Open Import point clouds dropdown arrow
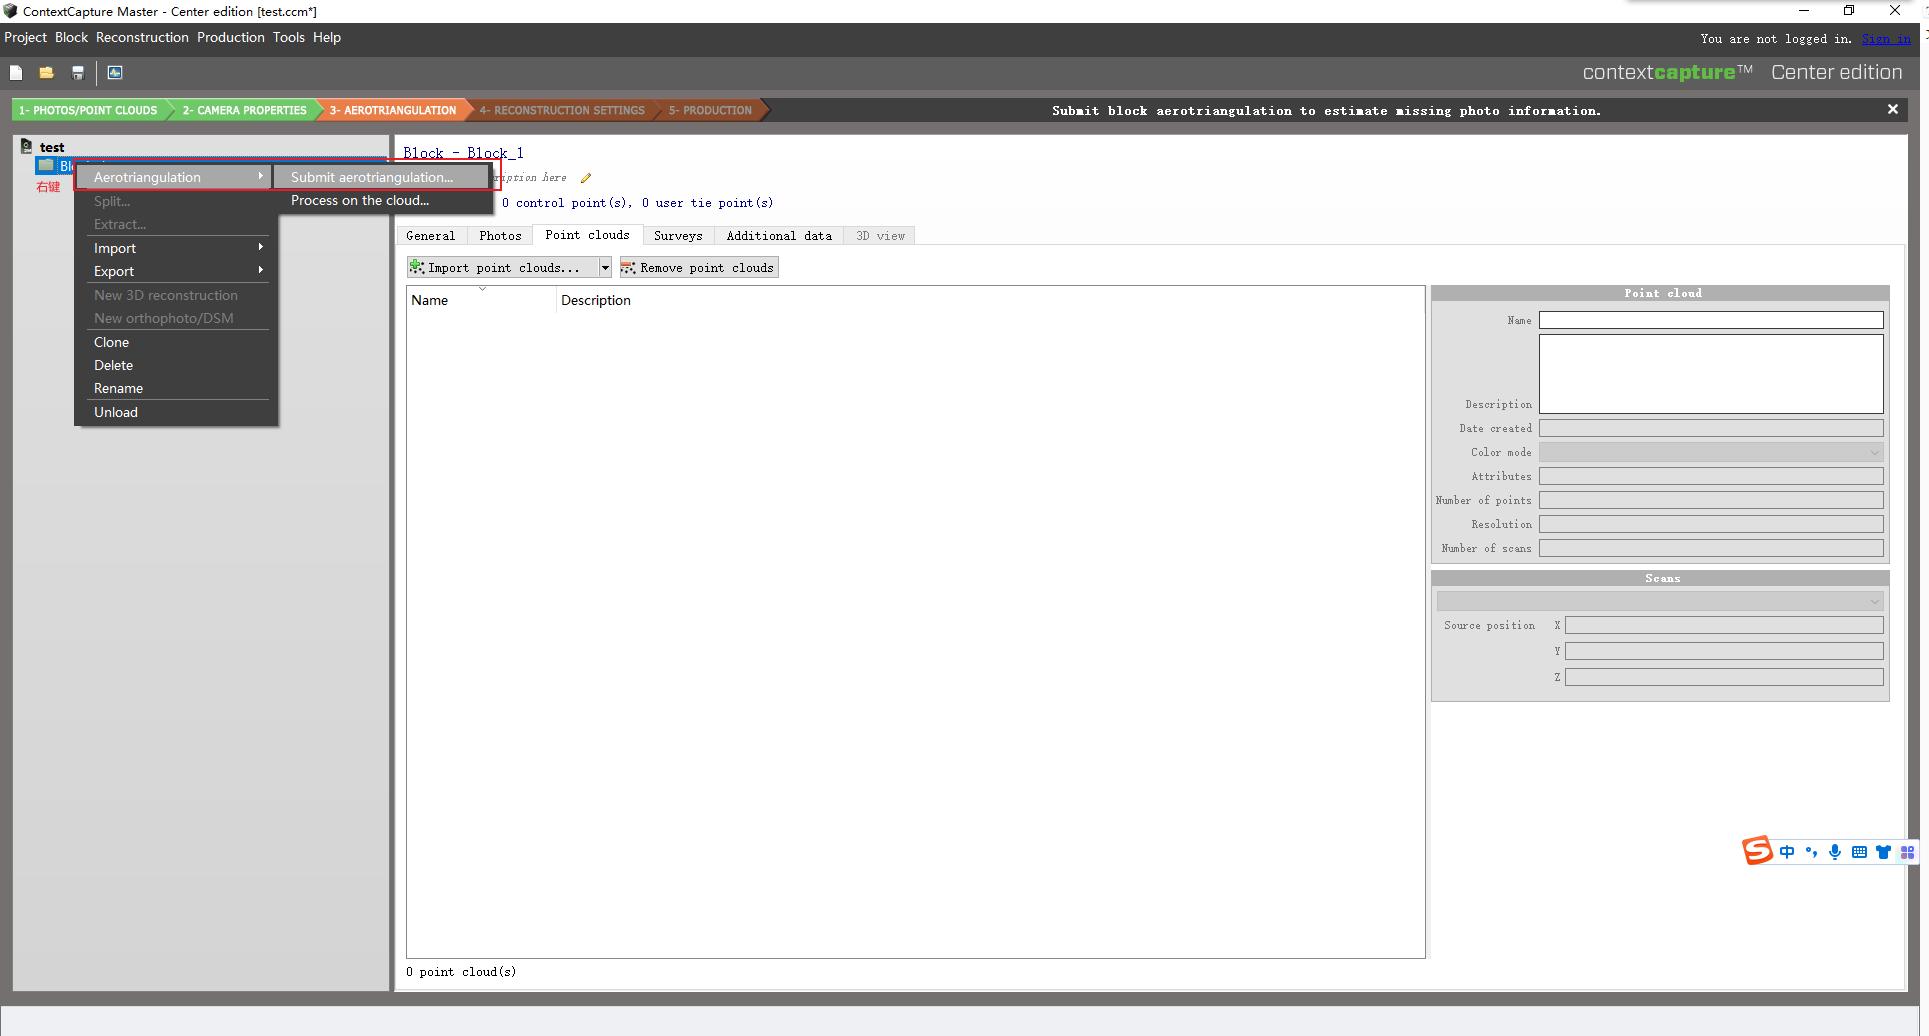Screen dimensions: 1929x1036 605,268
